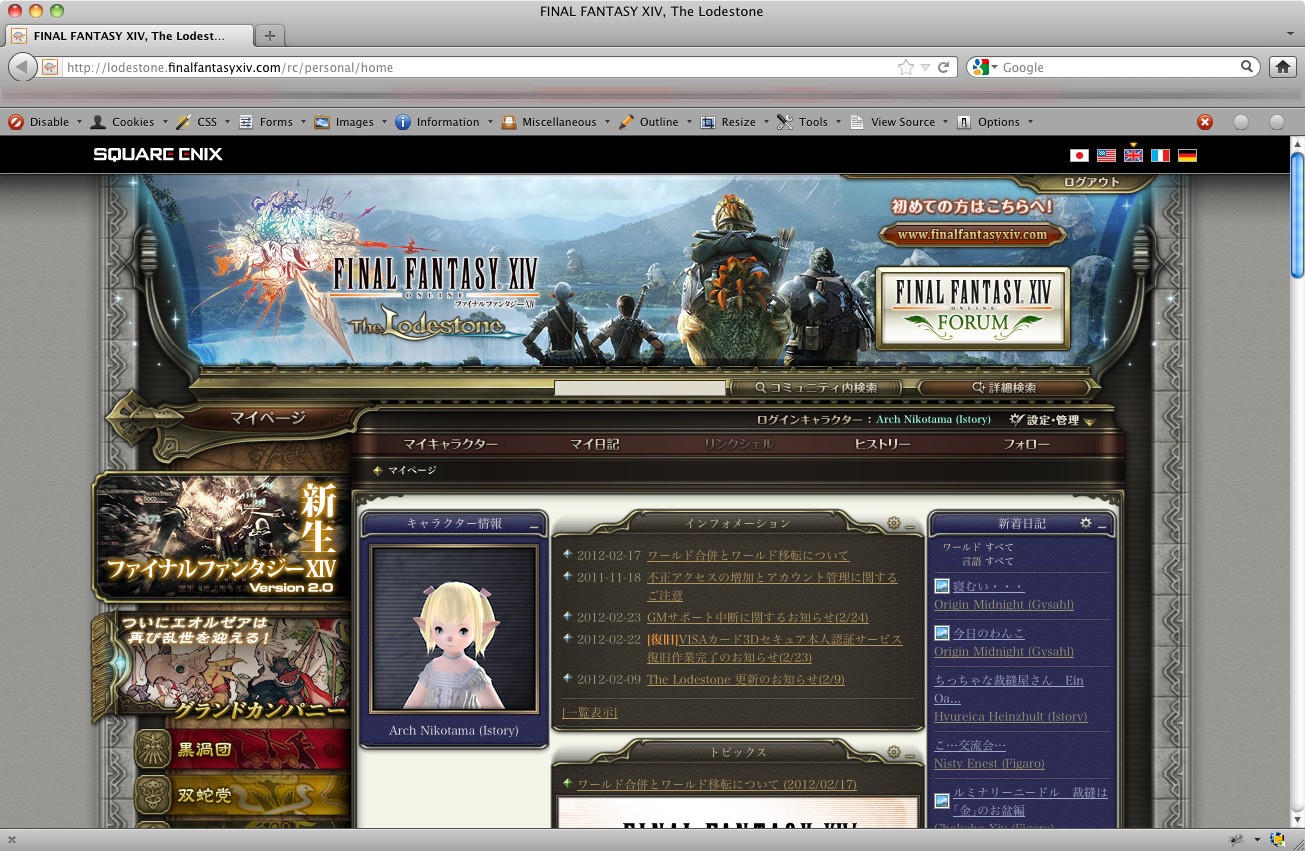Viewport: 1305px width, 851px height.
Task: Open the Final Fantasy XIV Forum banner
Action: click(x=972, y=308)
